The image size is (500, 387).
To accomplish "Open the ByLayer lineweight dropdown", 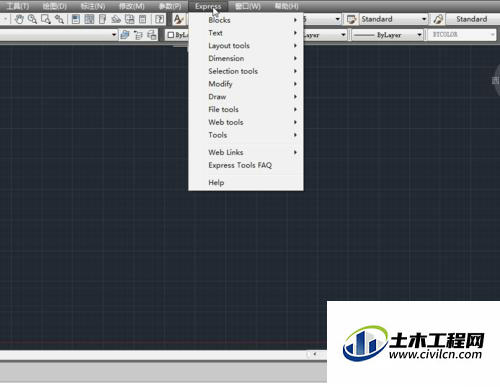I will 387,35.
